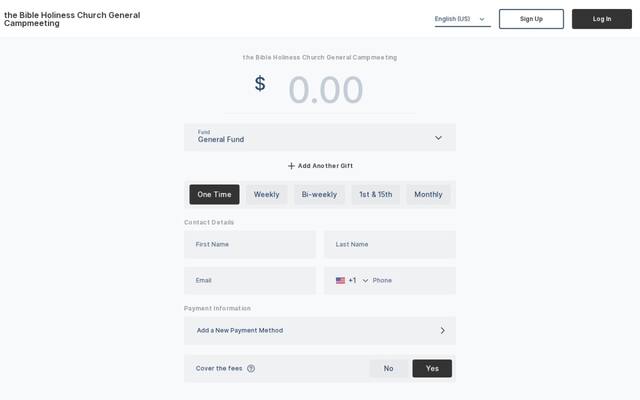Click the Email input field
The width and height of the screenshot is (640, 400).
pyautogui.click(x=250, y=280)
